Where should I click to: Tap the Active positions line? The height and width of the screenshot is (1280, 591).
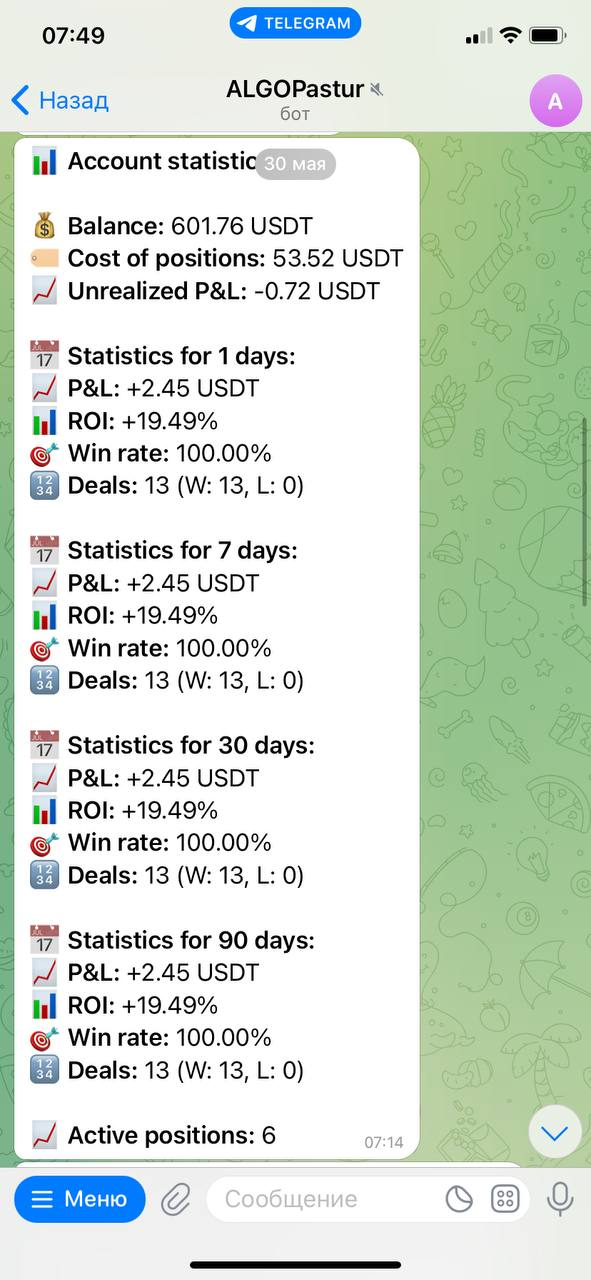point(153,1135)
